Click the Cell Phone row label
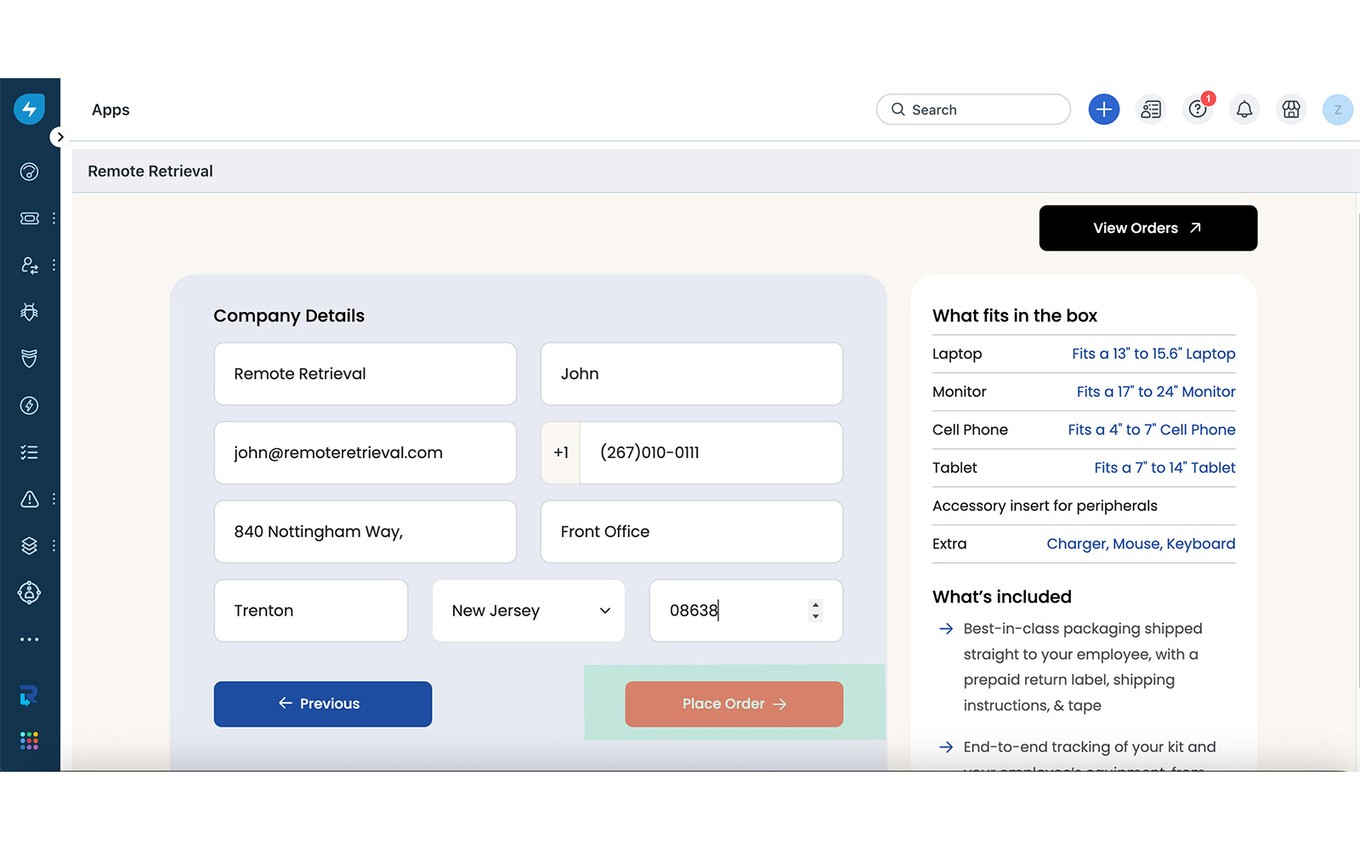Image resolution: width=1360 pixels, height=850 pixels. pyautogui.click(x=970, y=430)
